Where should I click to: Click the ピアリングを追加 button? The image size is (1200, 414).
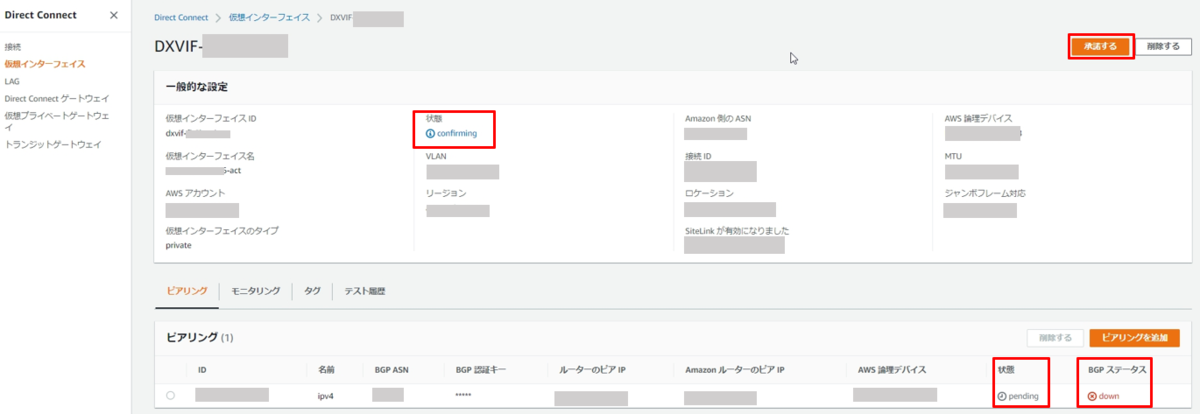[1134, 338]
